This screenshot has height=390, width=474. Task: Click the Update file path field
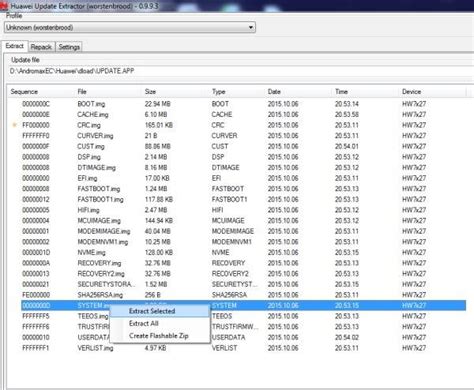tap(240, 71)
